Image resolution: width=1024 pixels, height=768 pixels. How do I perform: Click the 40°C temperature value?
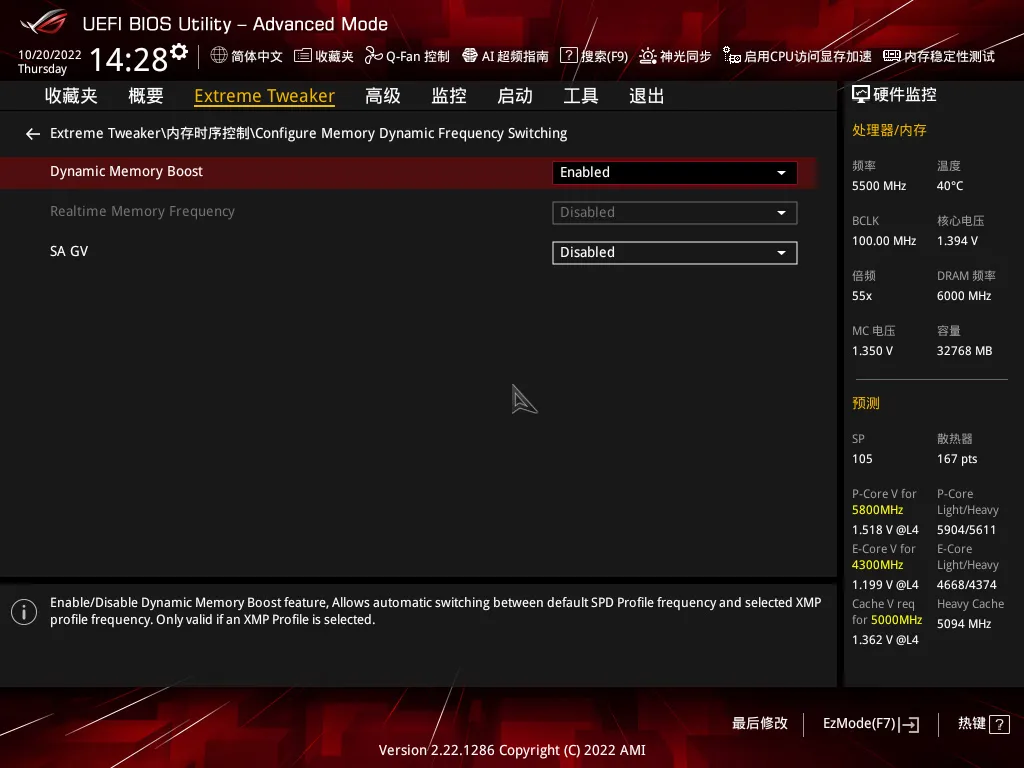(950, 186)
